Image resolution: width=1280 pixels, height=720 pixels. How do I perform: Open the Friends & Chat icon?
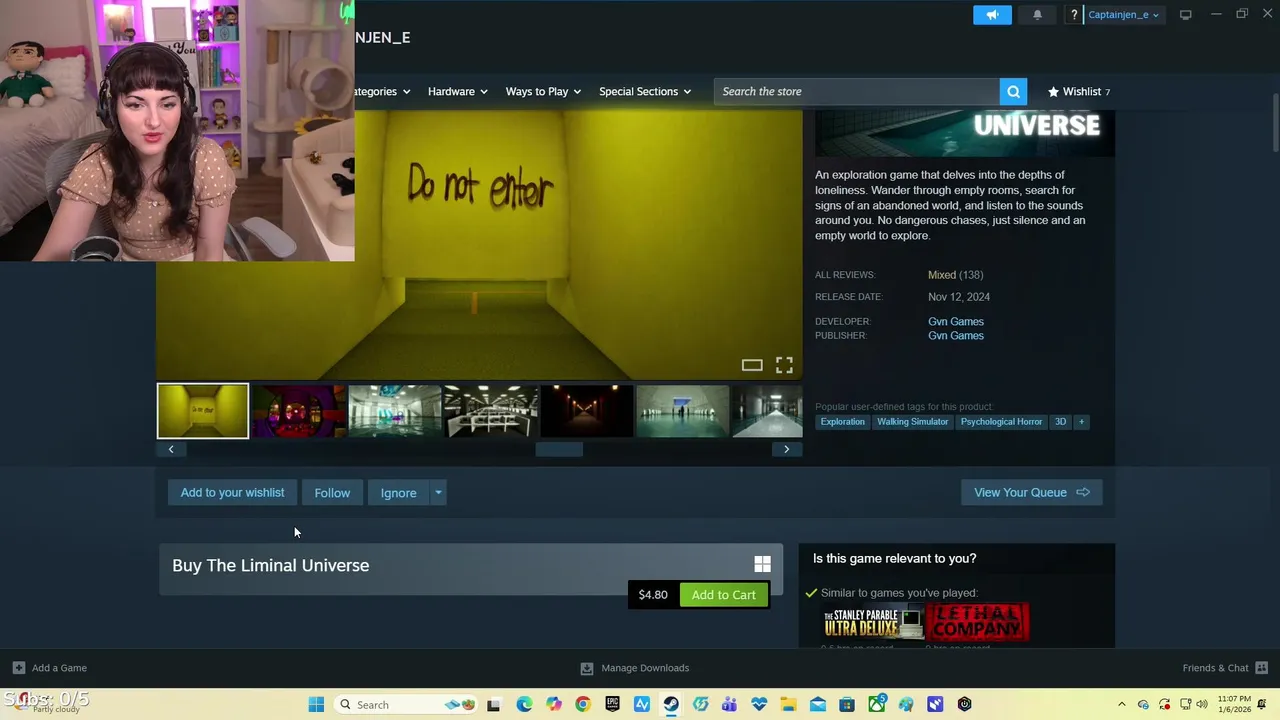pos(1261,668)
